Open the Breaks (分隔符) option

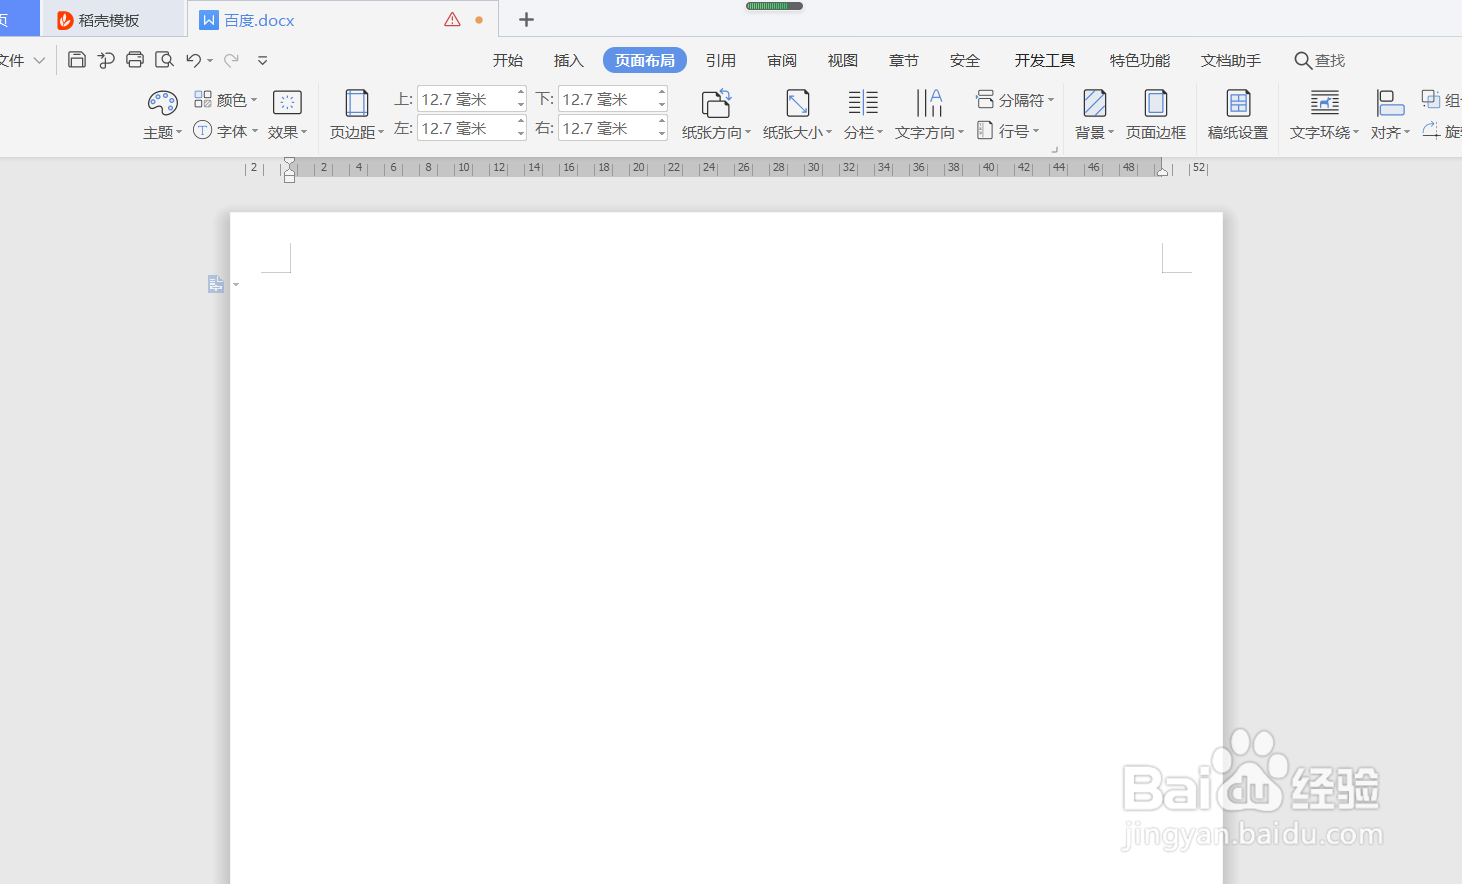[1015, 99]
